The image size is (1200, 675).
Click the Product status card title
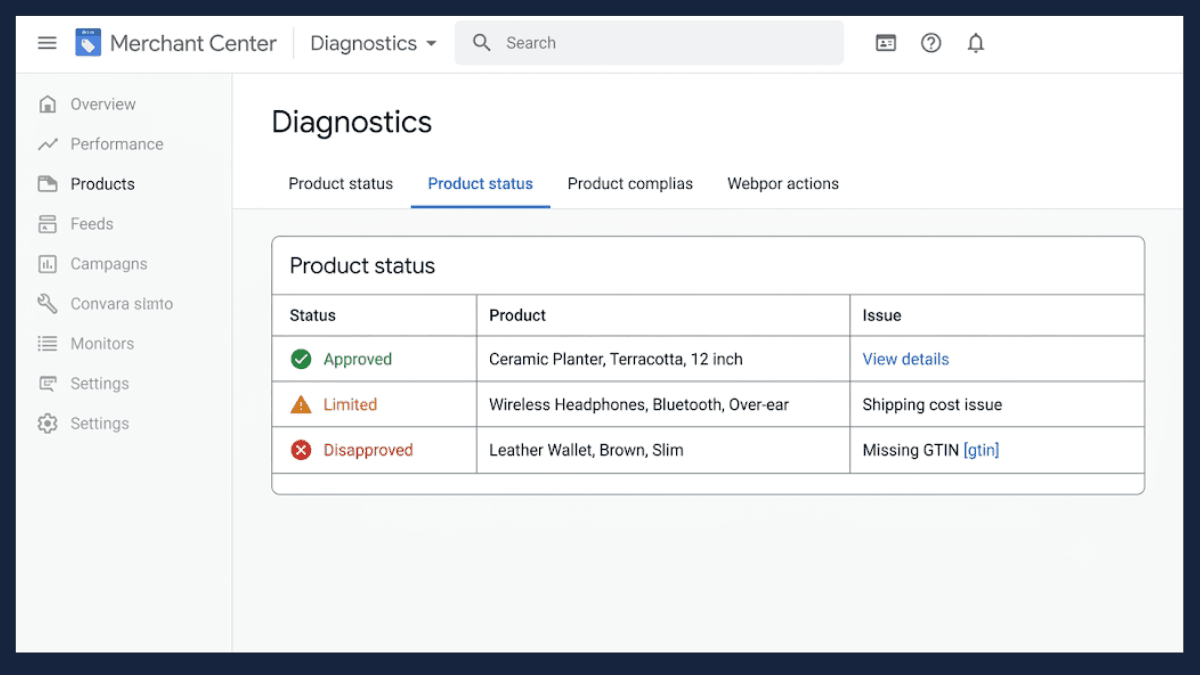point(362,266)
